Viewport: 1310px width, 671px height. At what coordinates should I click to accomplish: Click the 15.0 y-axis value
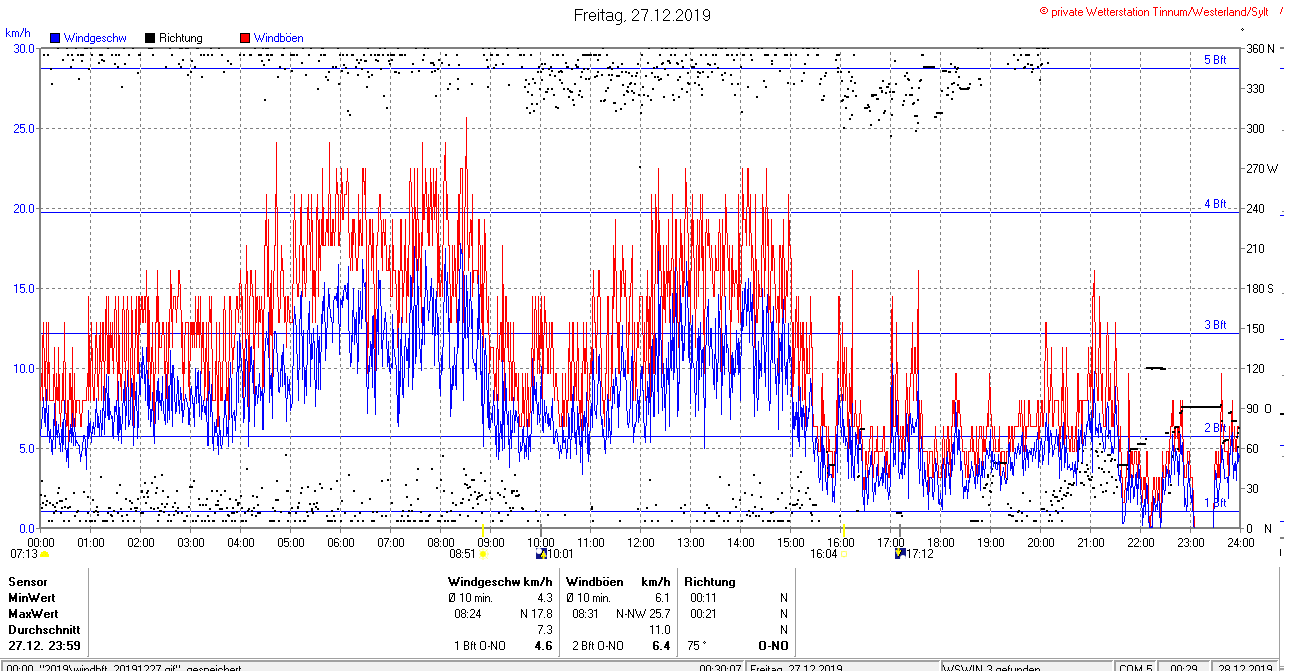click(x=23, y=288)
